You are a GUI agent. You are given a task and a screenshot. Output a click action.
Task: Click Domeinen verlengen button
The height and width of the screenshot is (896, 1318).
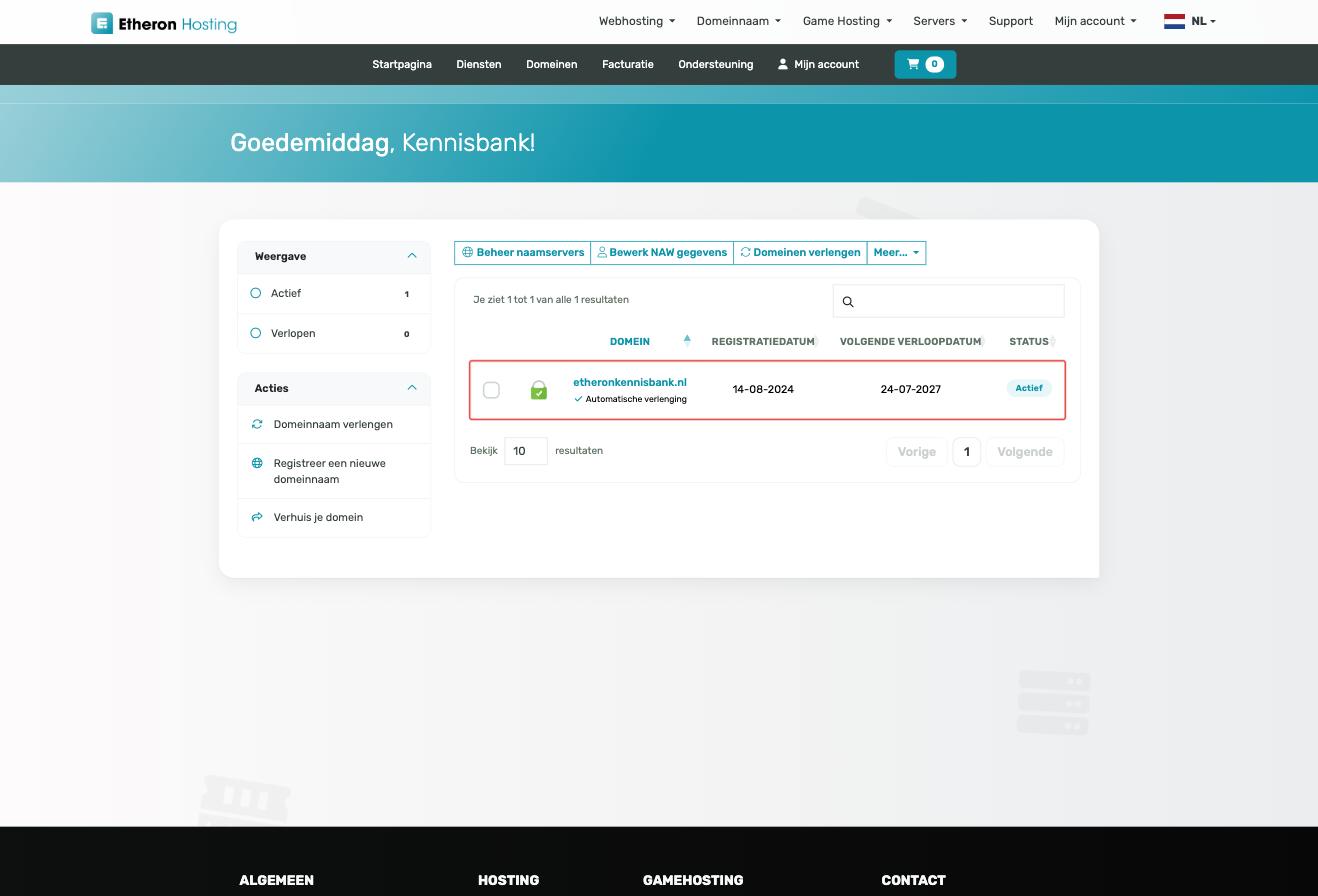point(800,253)
